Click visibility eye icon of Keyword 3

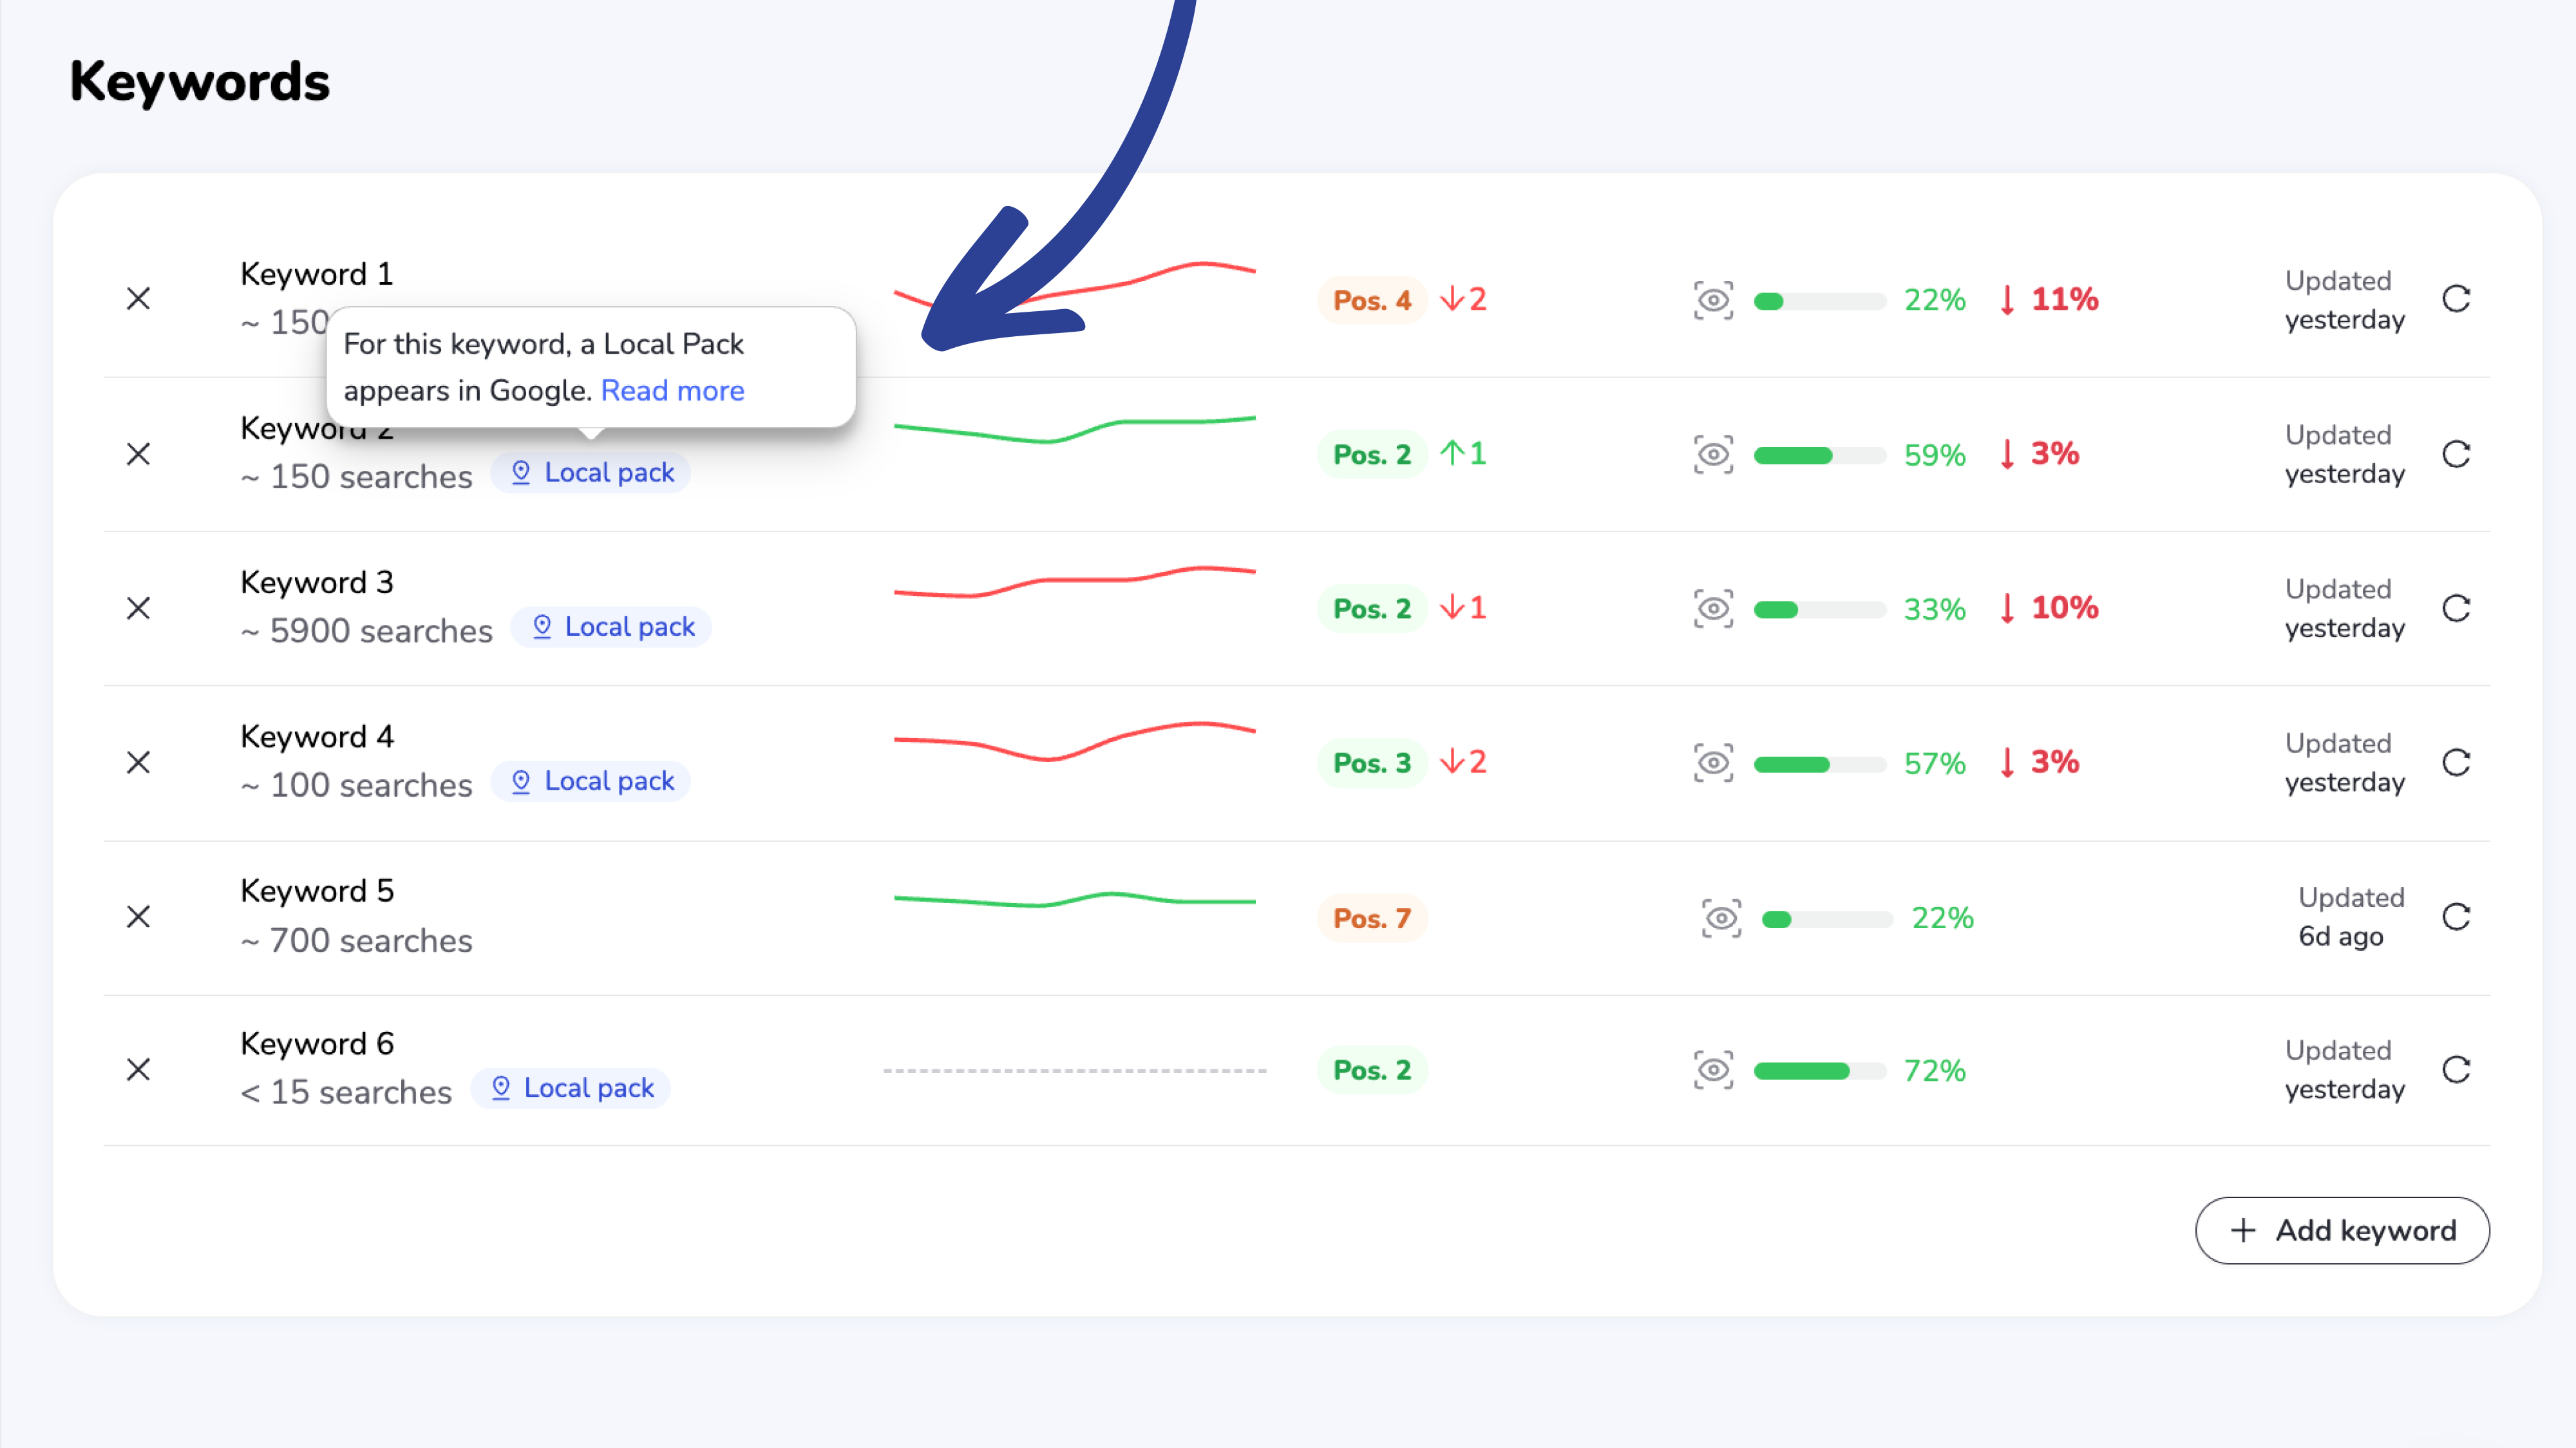click(1713, 608)
